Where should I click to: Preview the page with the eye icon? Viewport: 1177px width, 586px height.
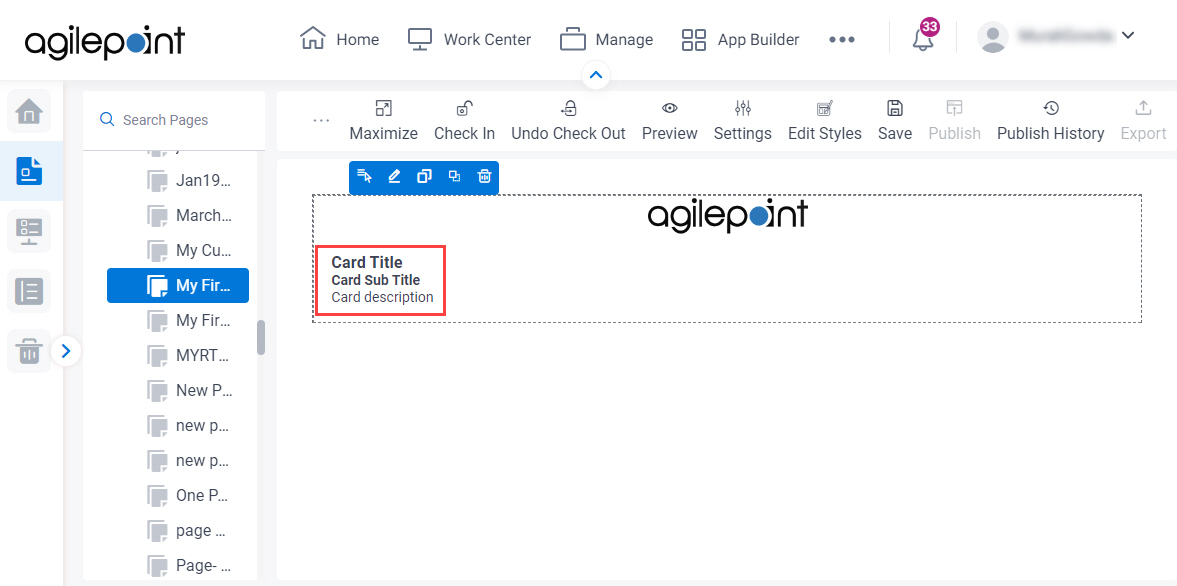pos(670,121)
